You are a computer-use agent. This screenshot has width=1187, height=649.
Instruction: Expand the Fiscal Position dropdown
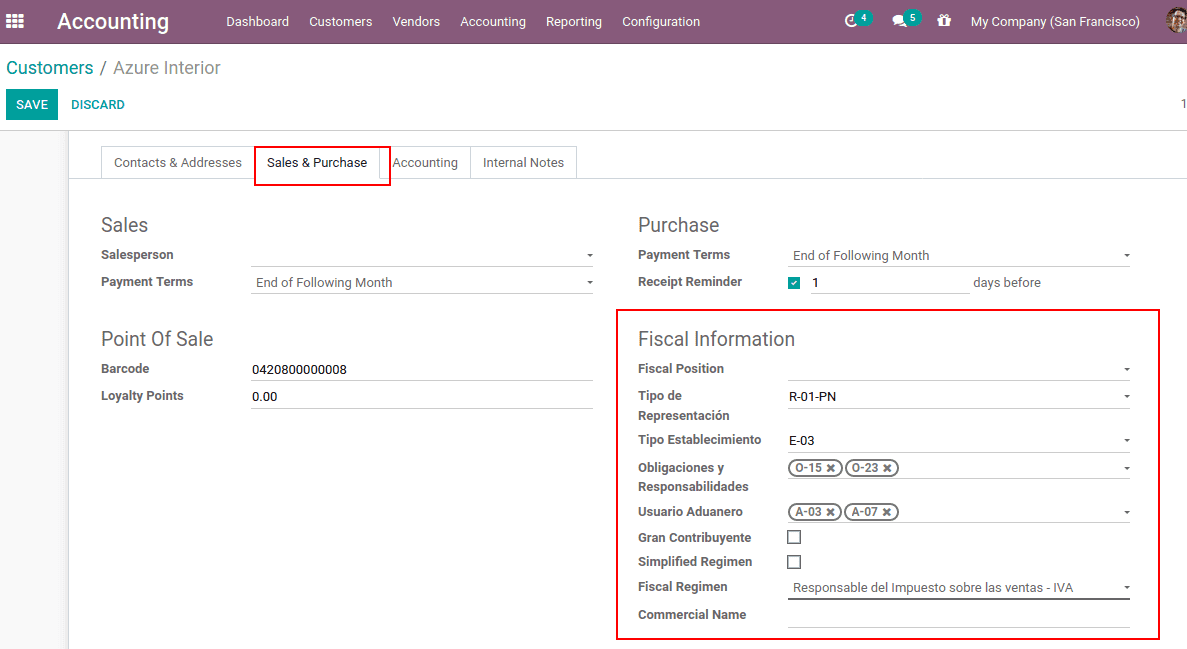point(1126,370)
